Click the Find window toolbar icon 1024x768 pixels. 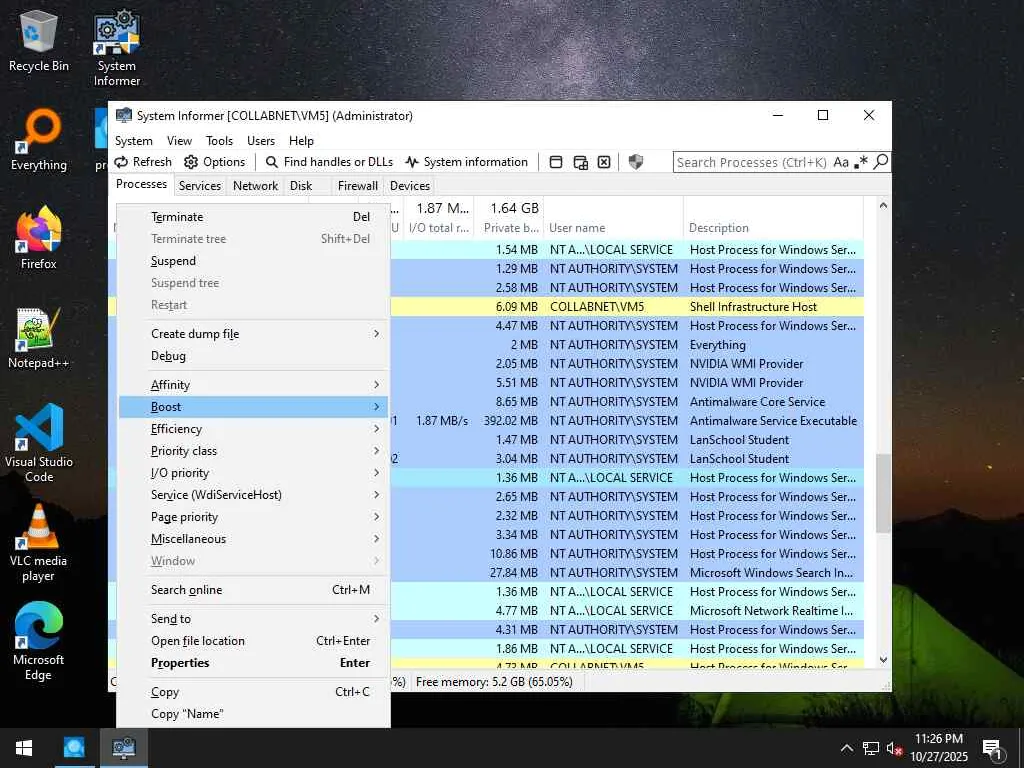pyautogui.click(x=556, y=162)
